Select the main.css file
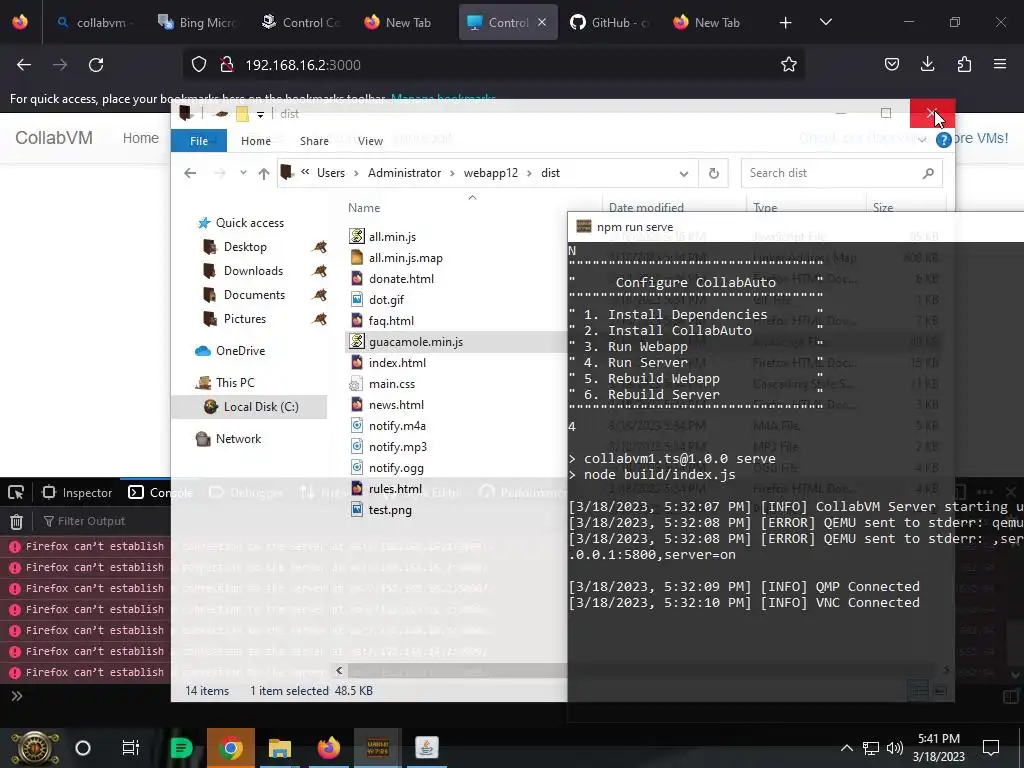1024x768 pixels. coord(392,384)
